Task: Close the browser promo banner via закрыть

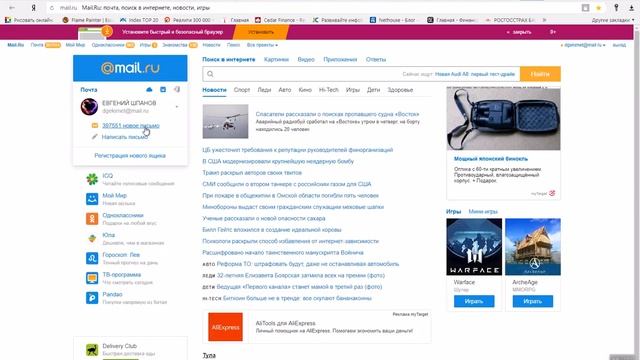Action: (519, 32)
